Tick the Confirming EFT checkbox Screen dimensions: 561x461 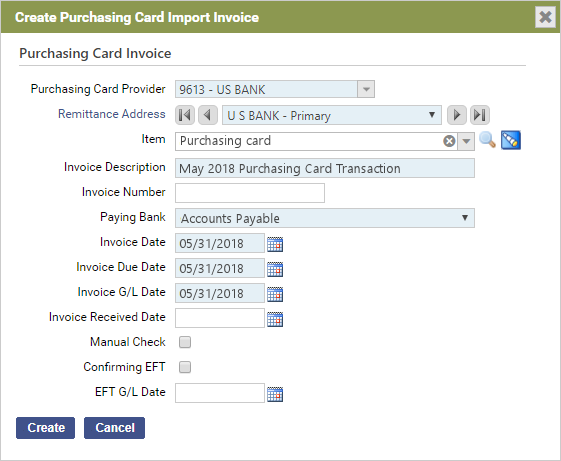(185, 367)
